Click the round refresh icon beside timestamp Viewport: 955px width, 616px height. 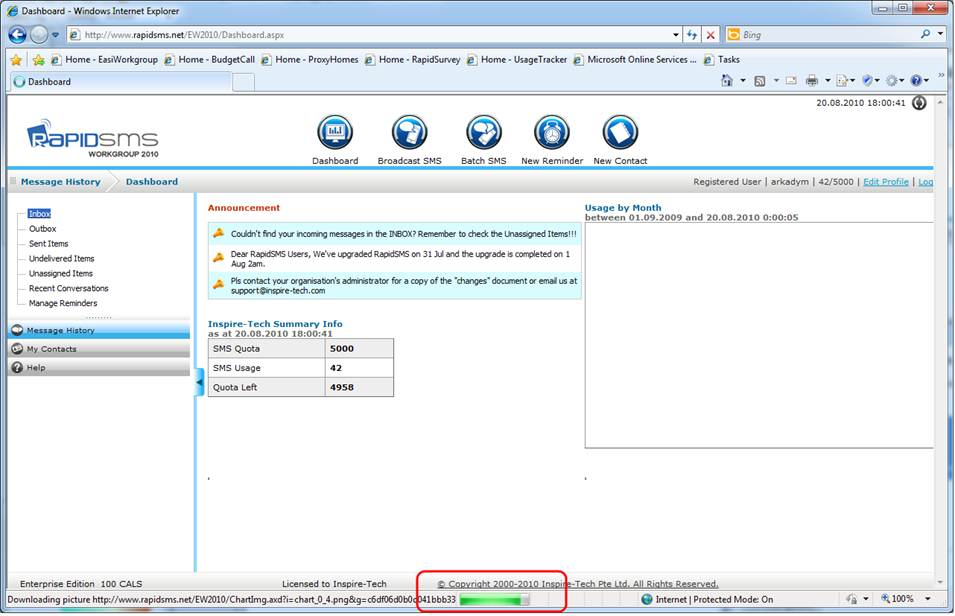click(x=919, y=103)
